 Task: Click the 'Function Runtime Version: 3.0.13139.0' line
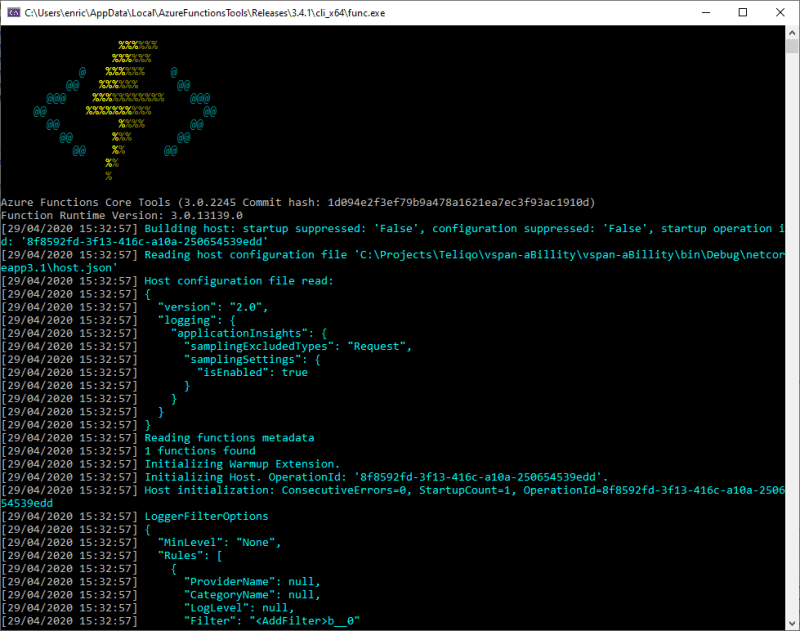(122, 216)
